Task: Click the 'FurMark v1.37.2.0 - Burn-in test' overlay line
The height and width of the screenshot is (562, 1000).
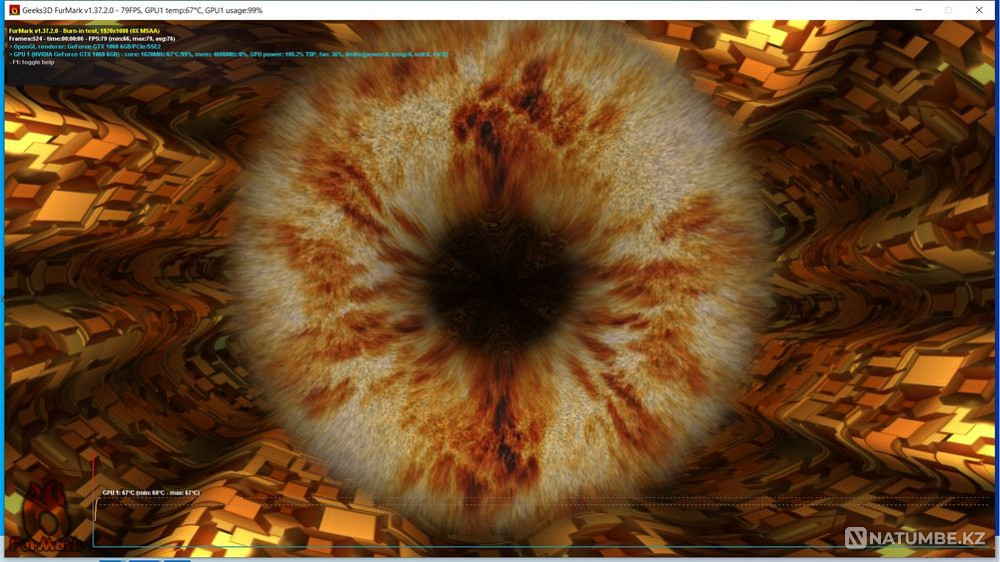Action: (x=84, y=31)
